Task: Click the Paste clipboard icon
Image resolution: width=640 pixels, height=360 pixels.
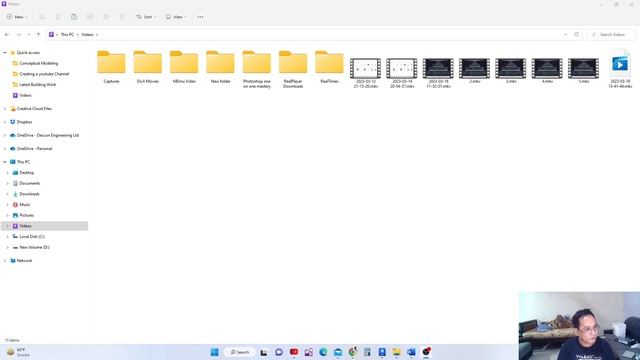Action: [x=74, y=17]
